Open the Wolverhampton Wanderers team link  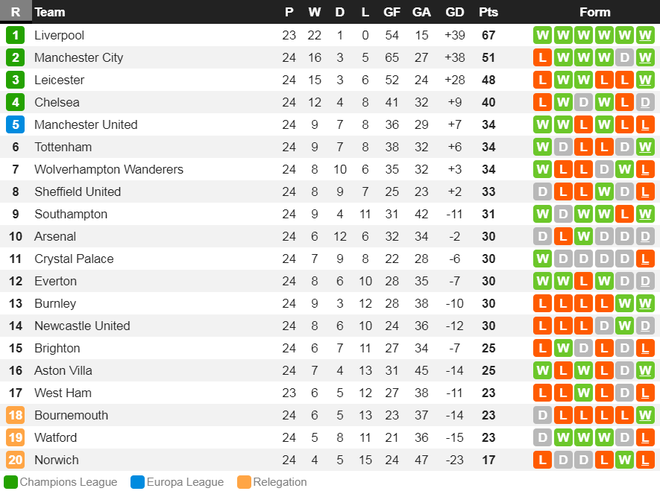pyautogui.click(x=109, y=170)
